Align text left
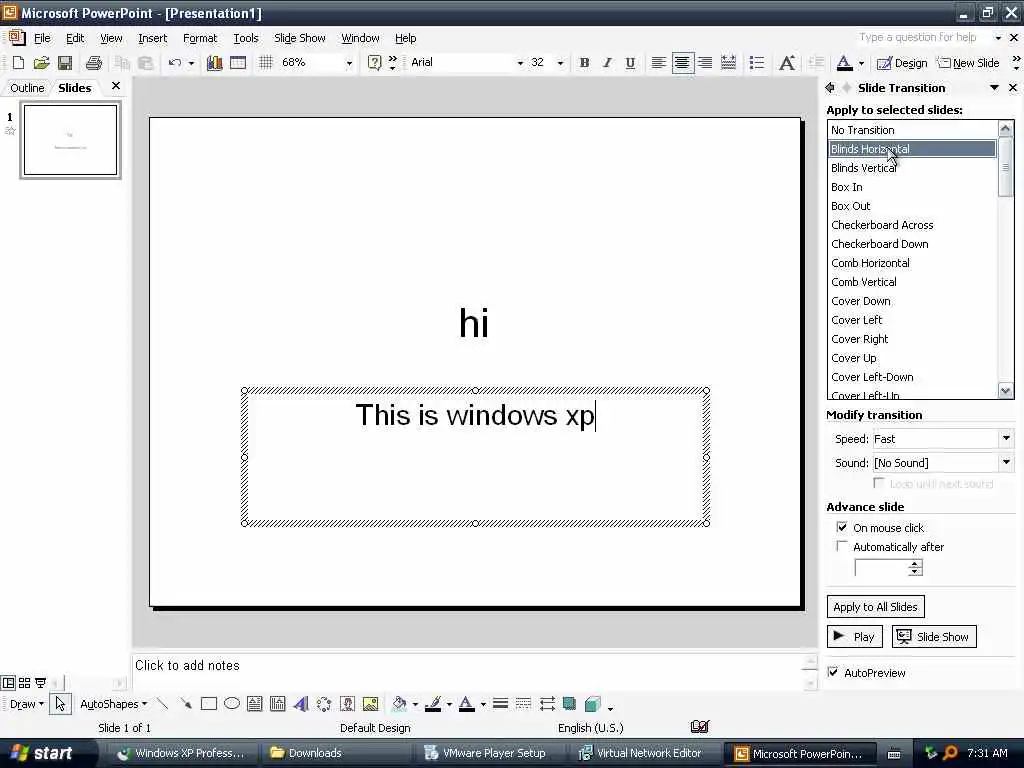The height and width of the screenshot is (768, 1024). point(658,63)
